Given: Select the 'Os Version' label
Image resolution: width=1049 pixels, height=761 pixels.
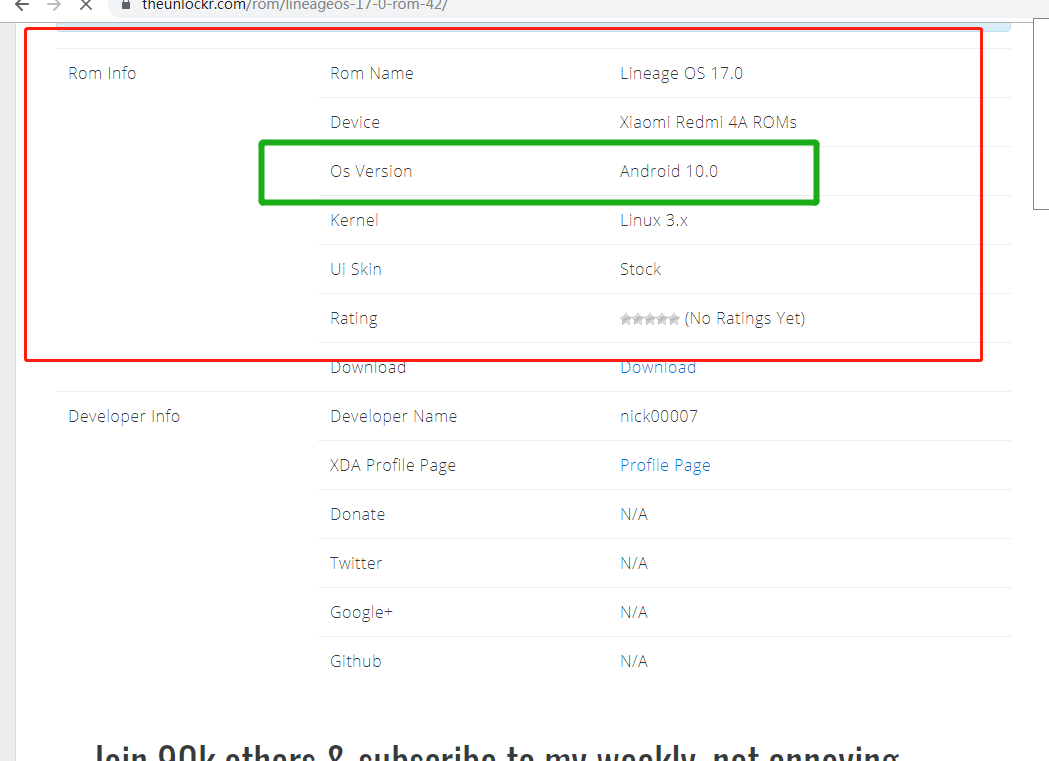Looking at the screenshot, I should (x=371, y=171).
